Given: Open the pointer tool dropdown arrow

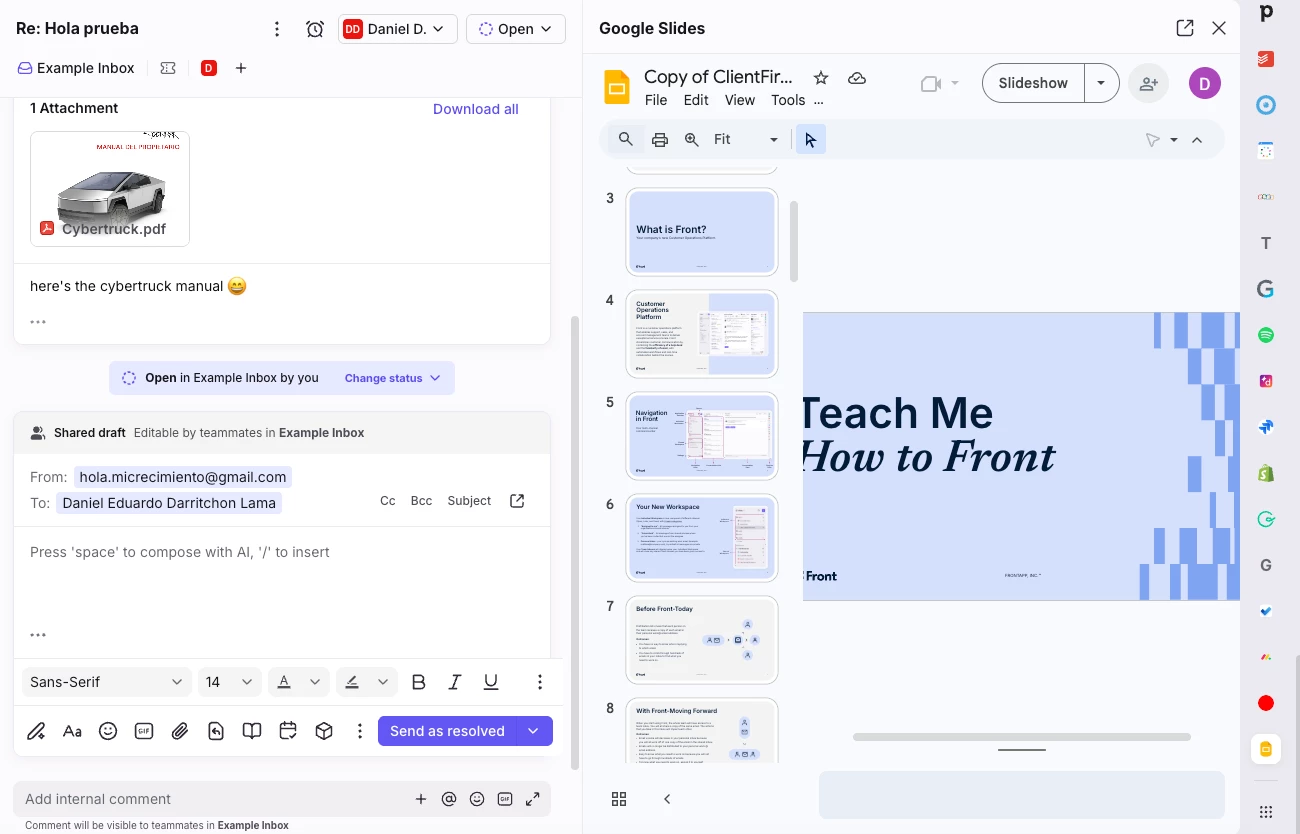Looking at the screenshot, I should (x=1174, y=140).
